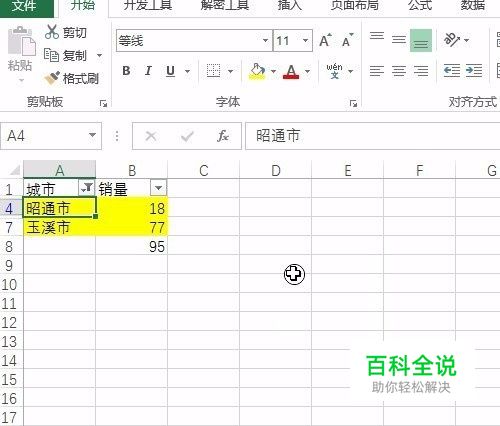Click the formula bar confirm checkmark
Viewport: 500px width, 426px height.
[187, 136]
